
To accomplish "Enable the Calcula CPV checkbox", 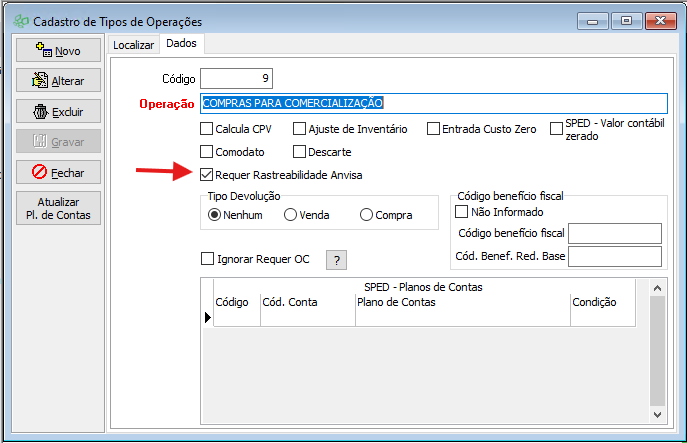I will tap(207, 128).
